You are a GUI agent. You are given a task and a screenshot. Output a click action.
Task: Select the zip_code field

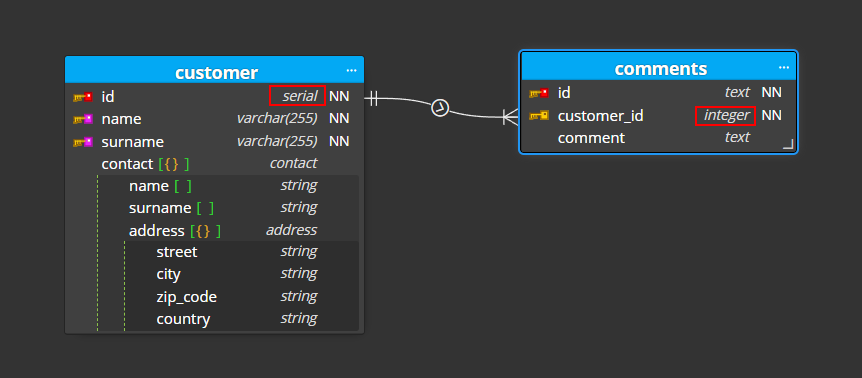pyautogui.click(x=242, y=297)
